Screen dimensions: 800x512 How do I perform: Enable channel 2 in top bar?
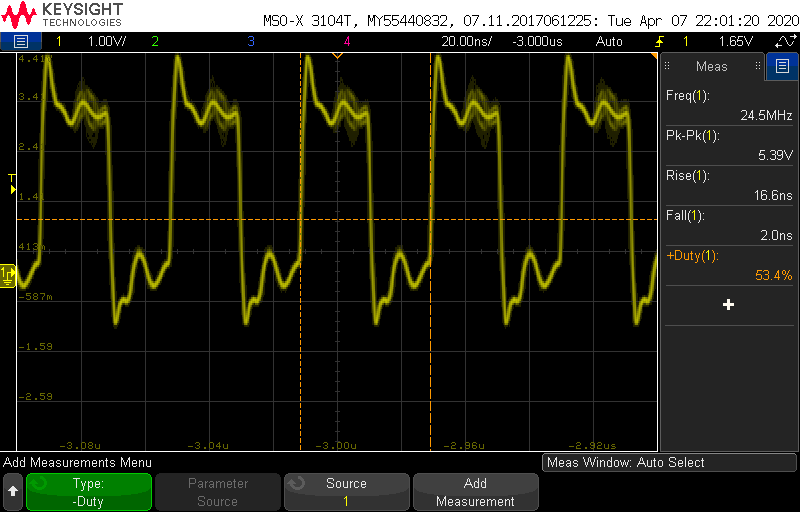click(x=155, y=41)
